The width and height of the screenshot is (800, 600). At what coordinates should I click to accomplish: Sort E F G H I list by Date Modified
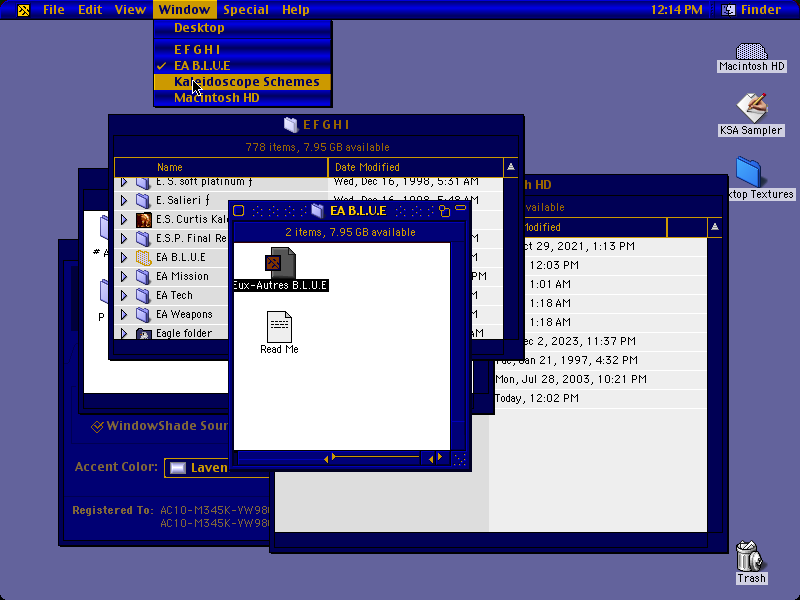pos(415,167)
